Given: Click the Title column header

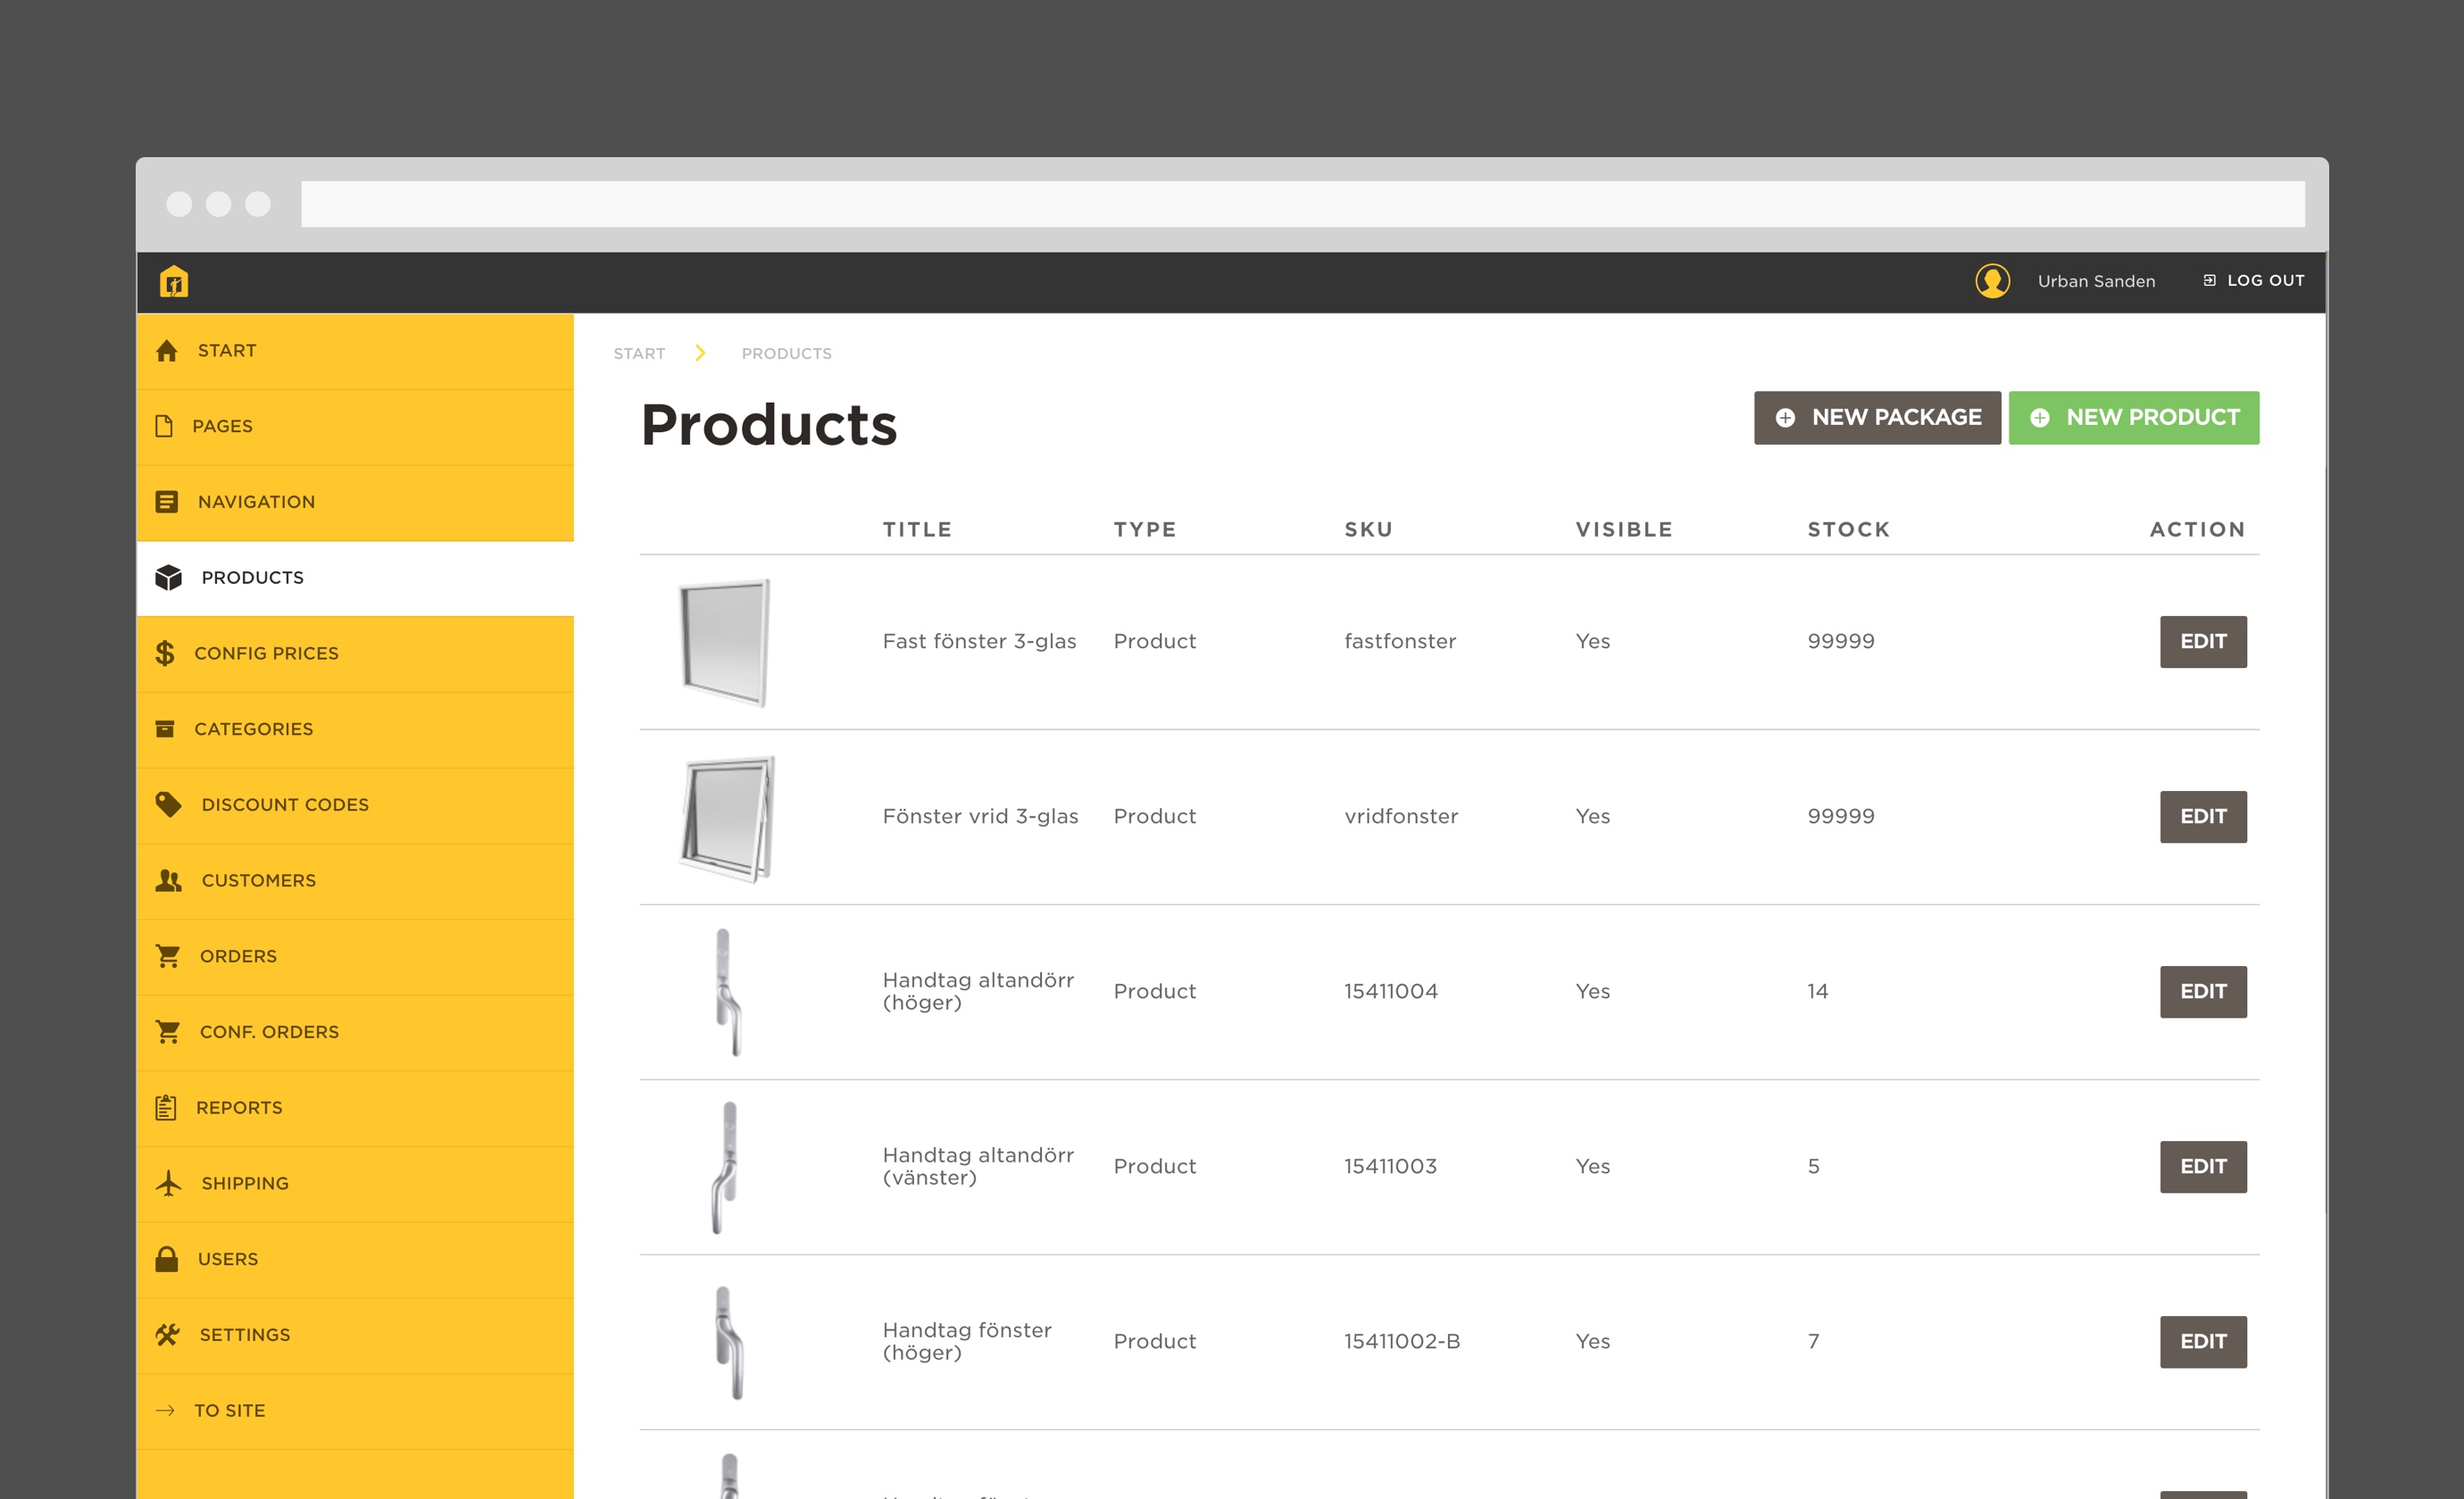Looking at the screenshot, I should [917, 530].
